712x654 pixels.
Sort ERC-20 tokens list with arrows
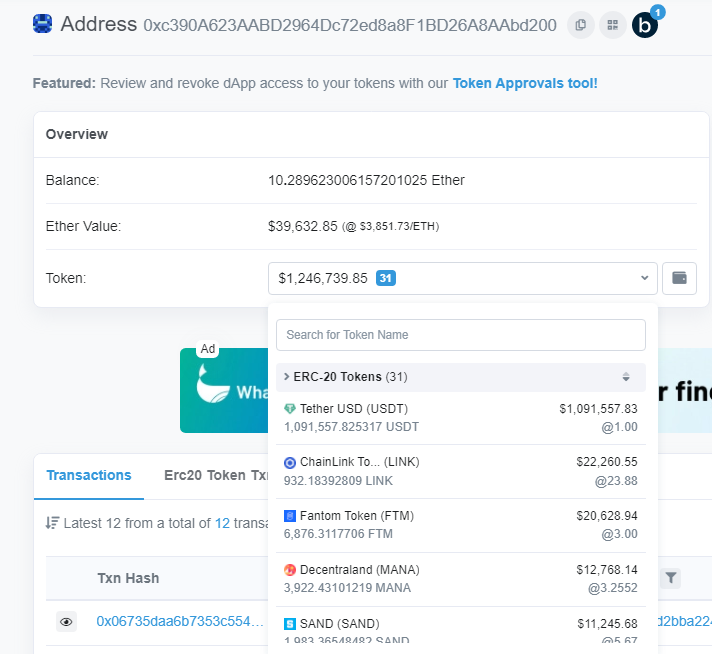pos(626,377)
